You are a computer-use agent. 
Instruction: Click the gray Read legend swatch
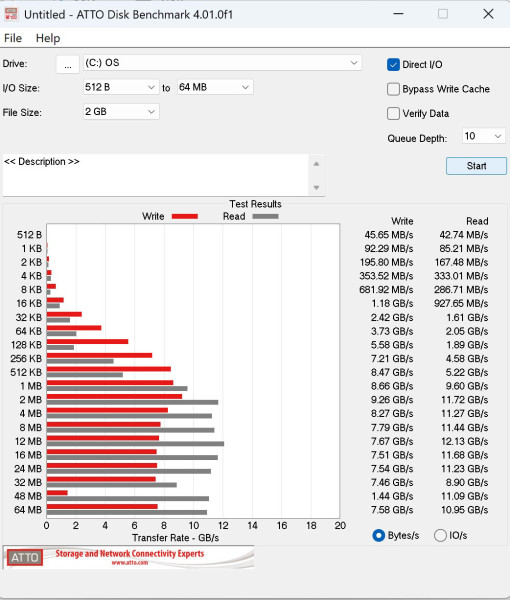pyautogui.click(x=266, y=217)
